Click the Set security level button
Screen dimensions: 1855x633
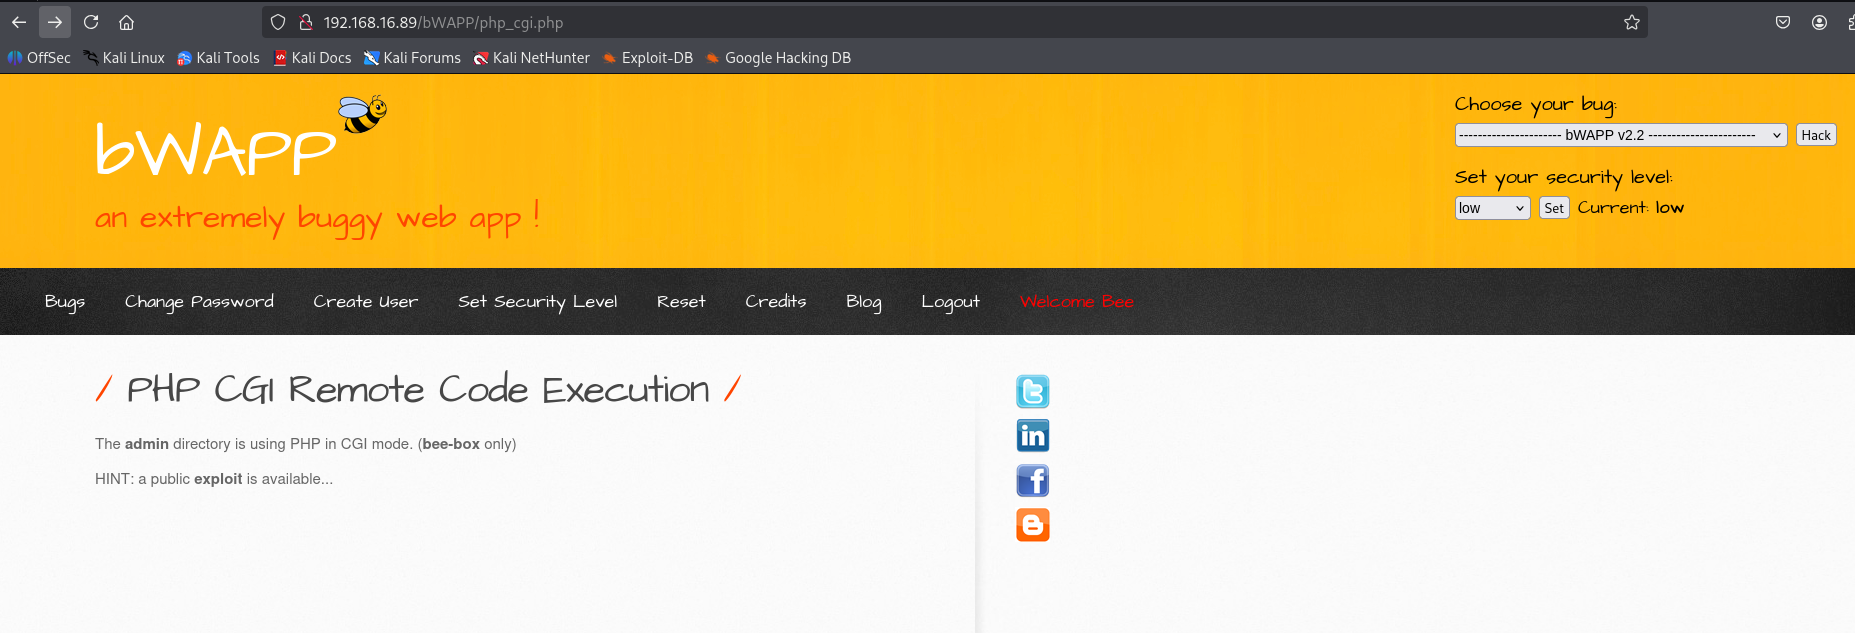click(1554, 208)
